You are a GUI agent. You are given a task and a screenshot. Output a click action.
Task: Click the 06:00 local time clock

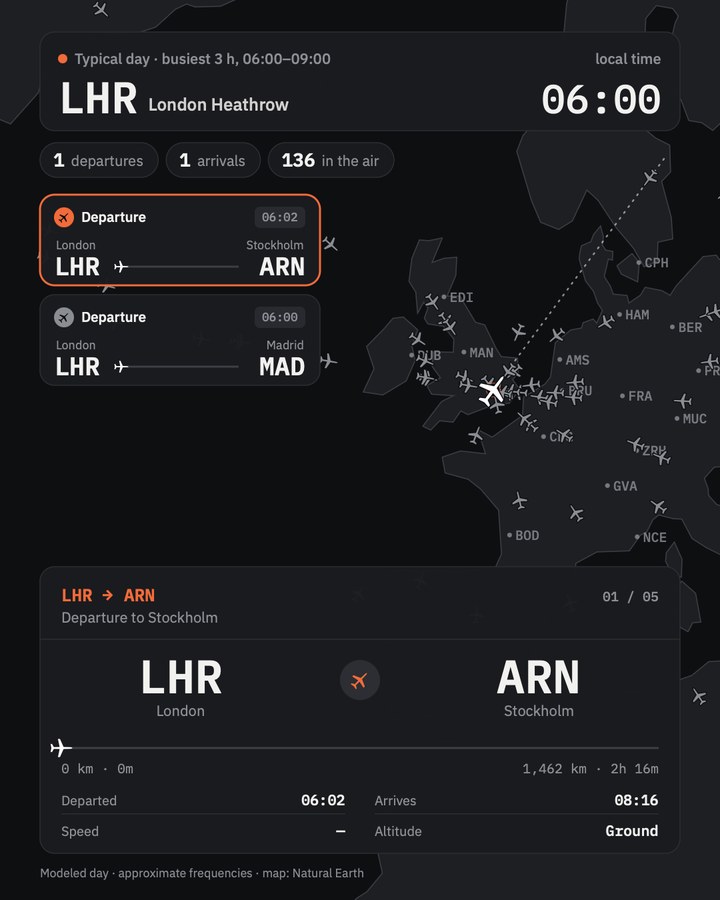coord(601,99)
